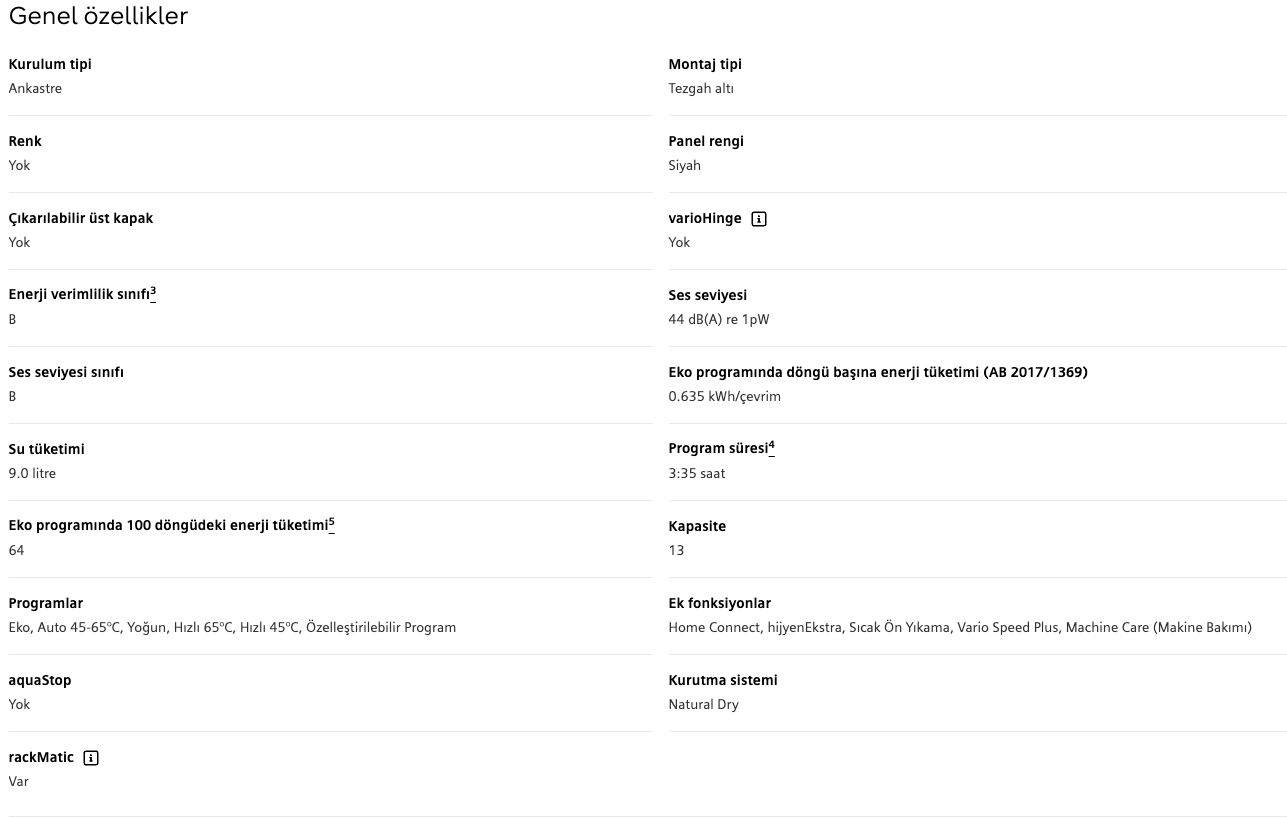This screenshot has height=819, width=1287.
Task: Click the Kapasite label
Action: (x=697, y=526)
